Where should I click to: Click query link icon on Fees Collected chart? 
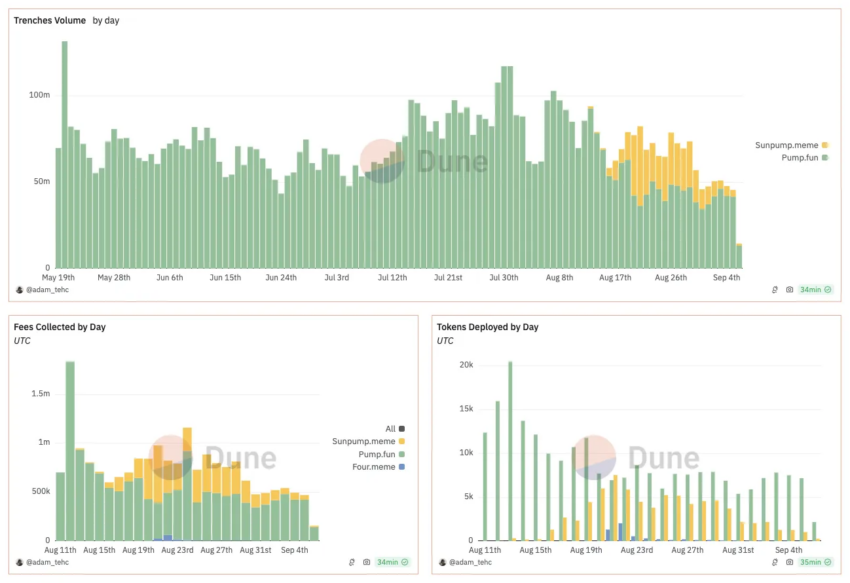(352, 562)
